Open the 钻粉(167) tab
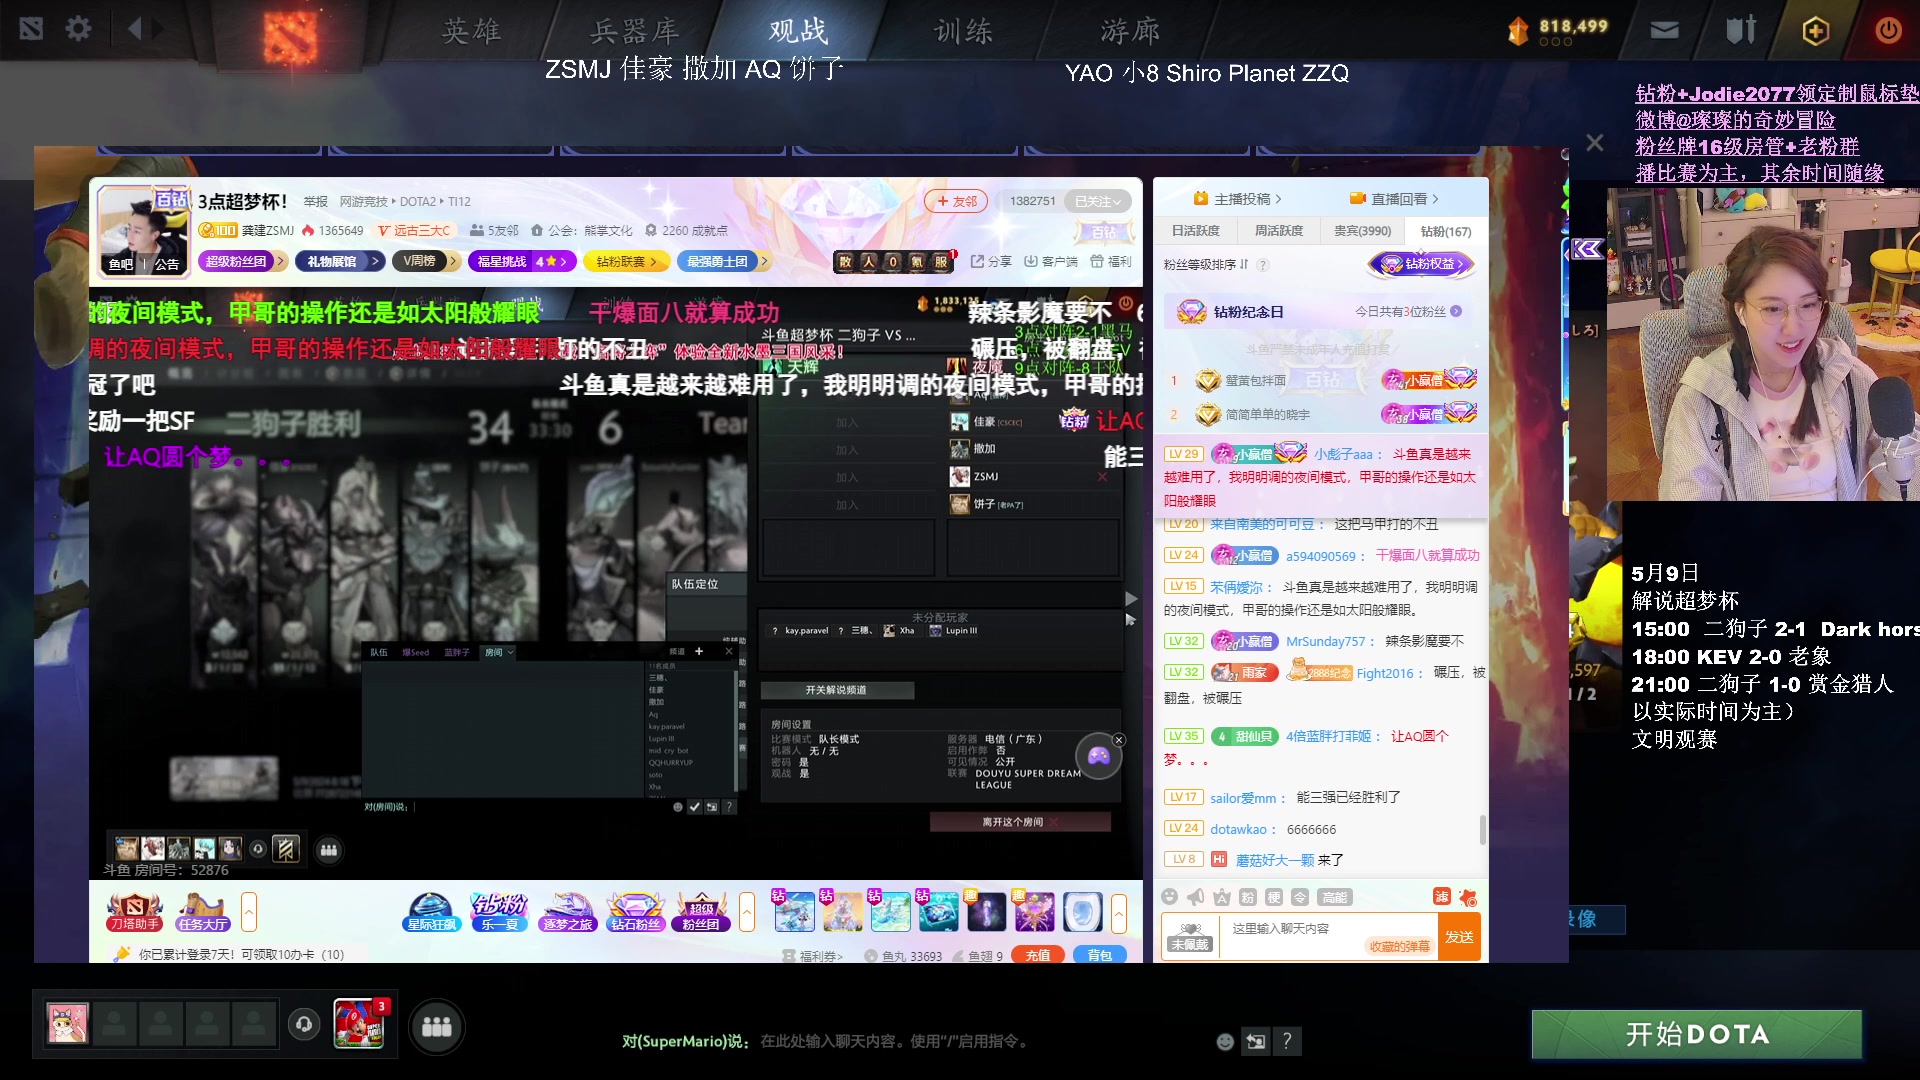Viewport: 1920px width, 1080px height. (x=1446, y=231)
